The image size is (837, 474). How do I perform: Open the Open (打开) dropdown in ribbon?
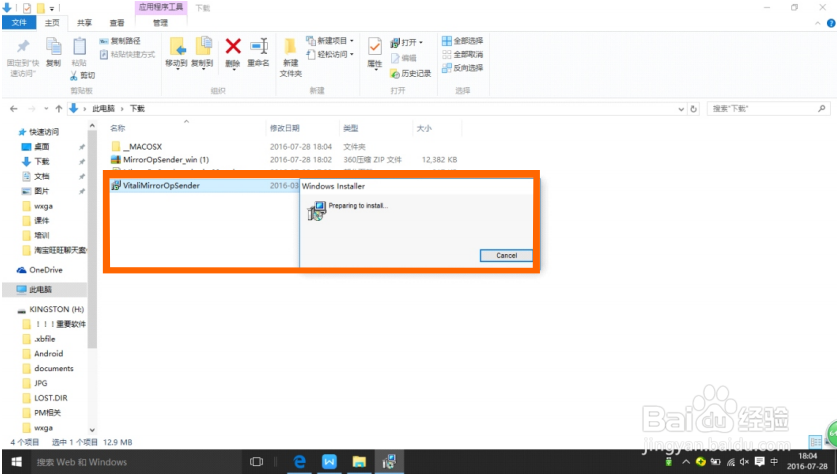point(407,42)
